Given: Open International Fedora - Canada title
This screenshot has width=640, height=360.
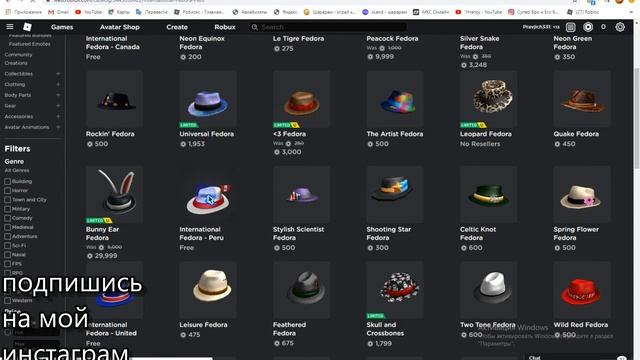Looking at the screenshot, I should [113, 43].
